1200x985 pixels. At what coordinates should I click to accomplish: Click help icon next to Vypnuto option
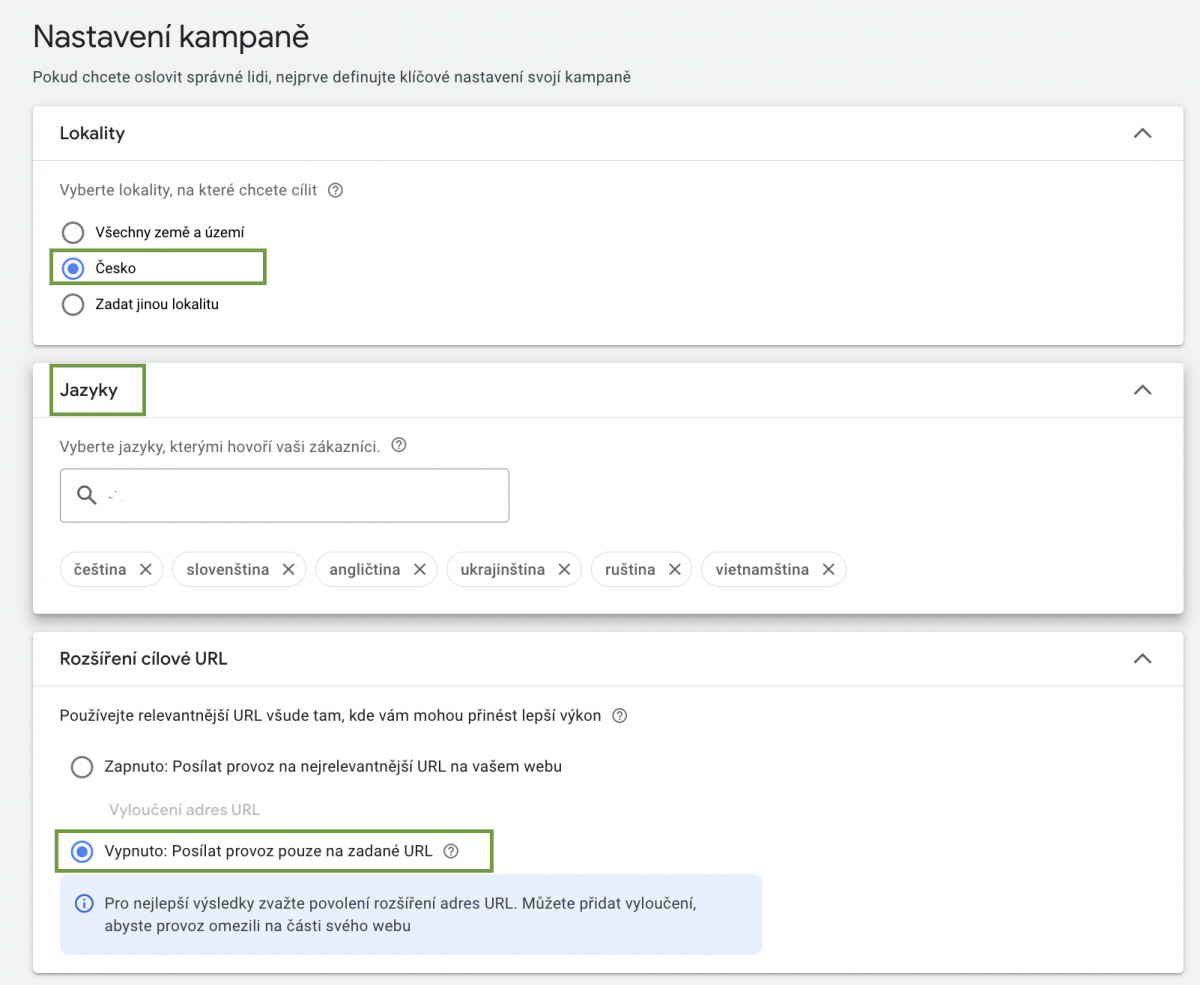(x=451, y=851)
